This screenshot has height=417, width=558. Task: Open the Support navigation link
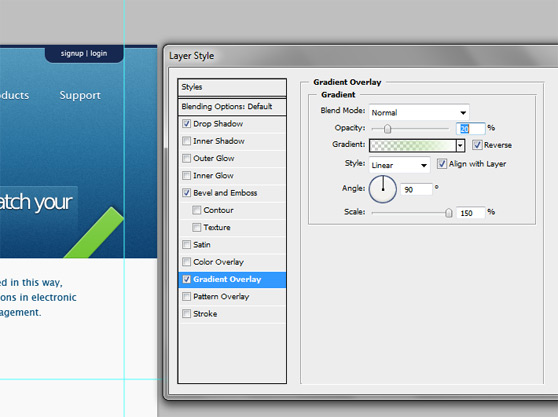pyautogui.click(x=80, y=95)
